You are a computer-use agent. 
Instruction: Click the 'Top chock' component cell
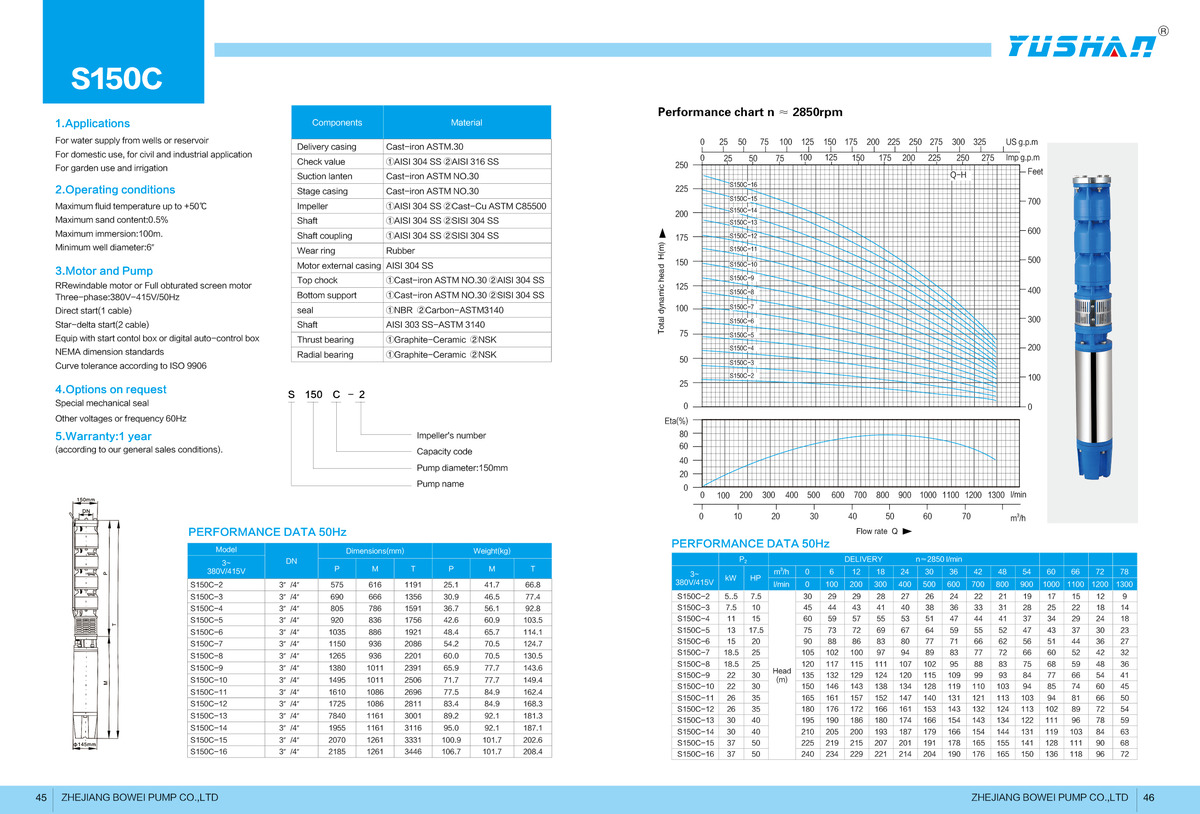point(337,280)
